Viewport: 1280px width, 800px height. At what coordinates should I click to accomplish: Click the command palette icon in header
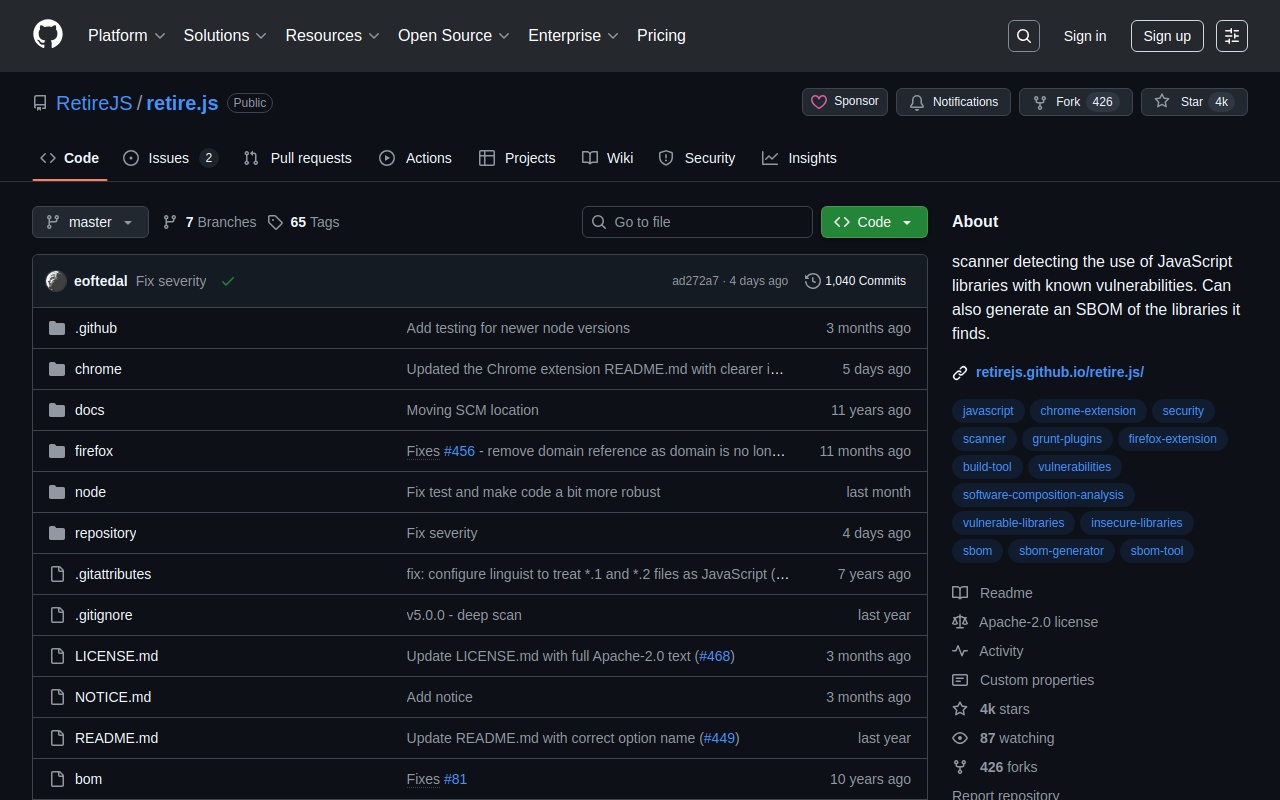1232,36
